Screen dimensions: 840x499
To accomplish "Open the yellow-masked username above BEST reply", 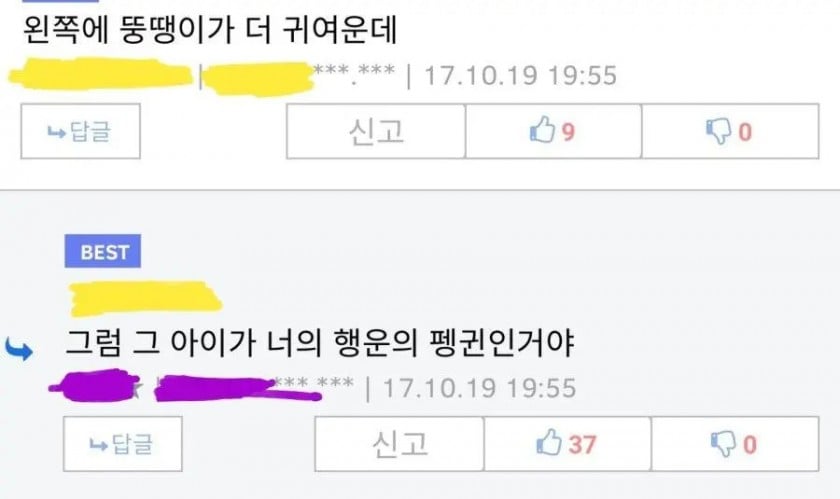I will (145, 298).
